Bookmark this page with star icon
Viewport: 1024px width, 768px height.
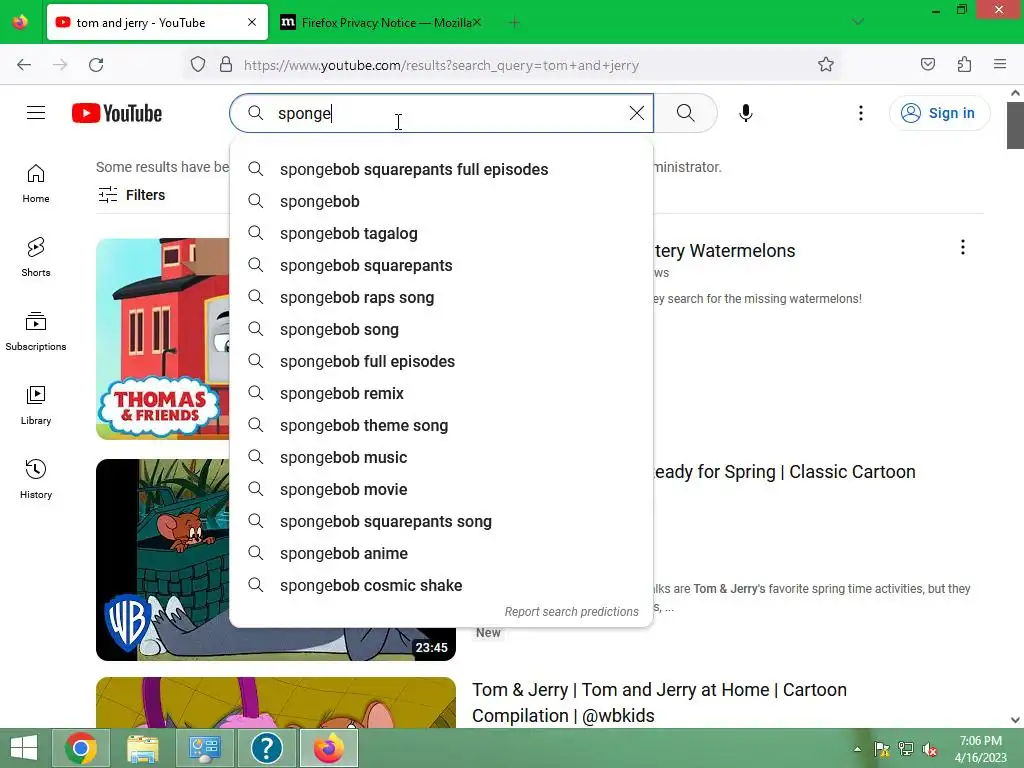click(x=825, y=65)
